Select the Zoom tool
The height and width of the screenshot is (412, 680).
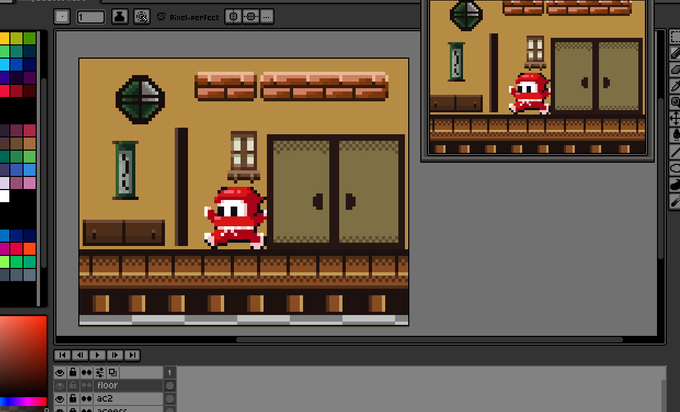coord(676,102)
